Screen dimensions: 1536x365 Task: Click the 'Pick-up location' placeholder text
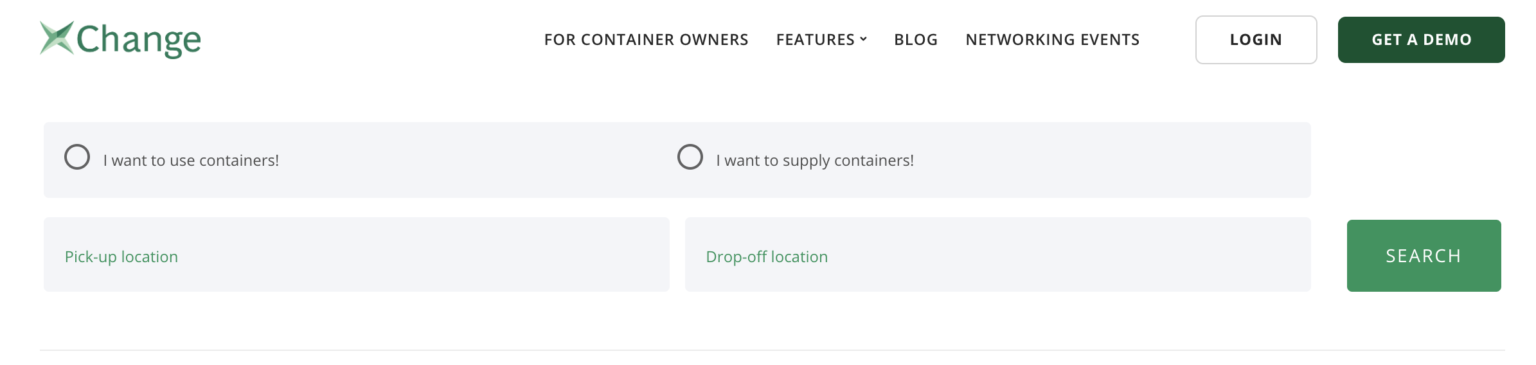pyautogui.click(x=121, y=257)
